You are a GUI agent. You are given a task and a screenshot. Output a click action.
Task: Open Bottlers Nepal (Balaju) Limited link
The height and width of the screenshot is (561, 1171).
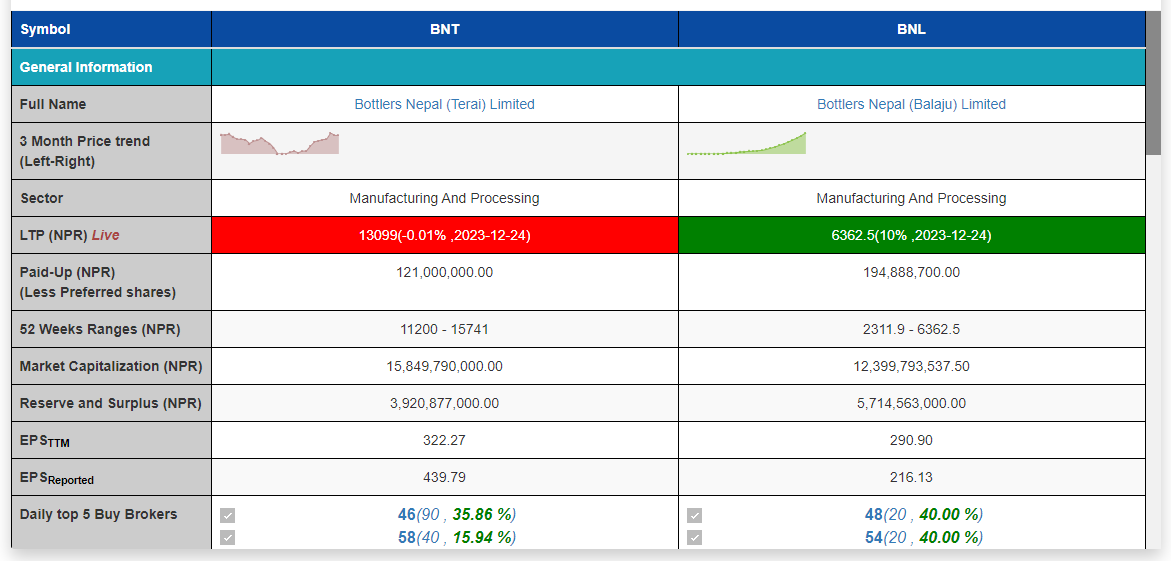[x=911, y=105]
